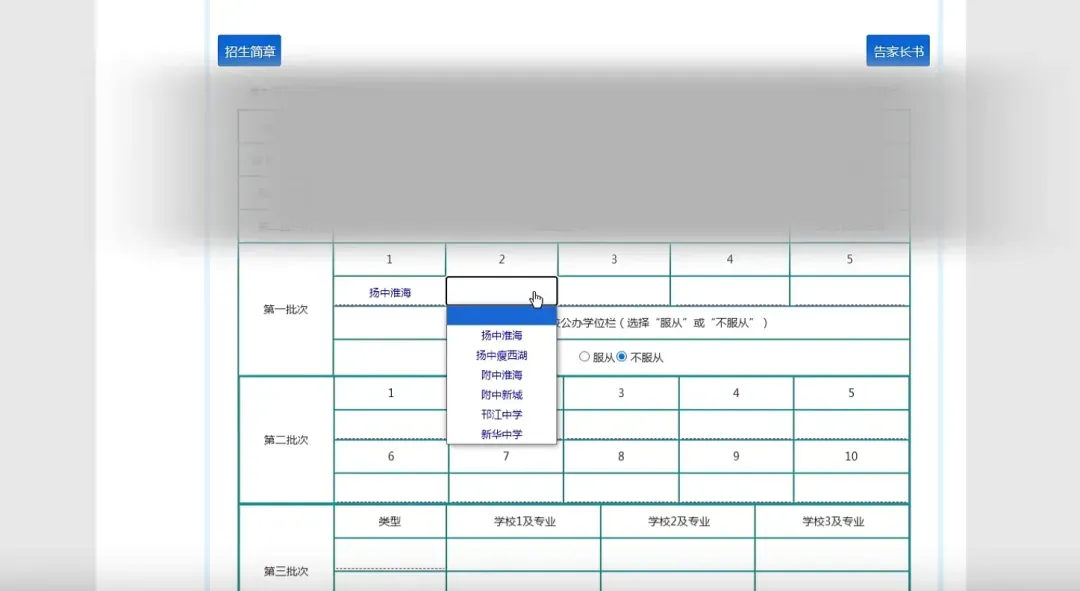Open first-batch choice 5 dropdown cell

coord(849,291)
